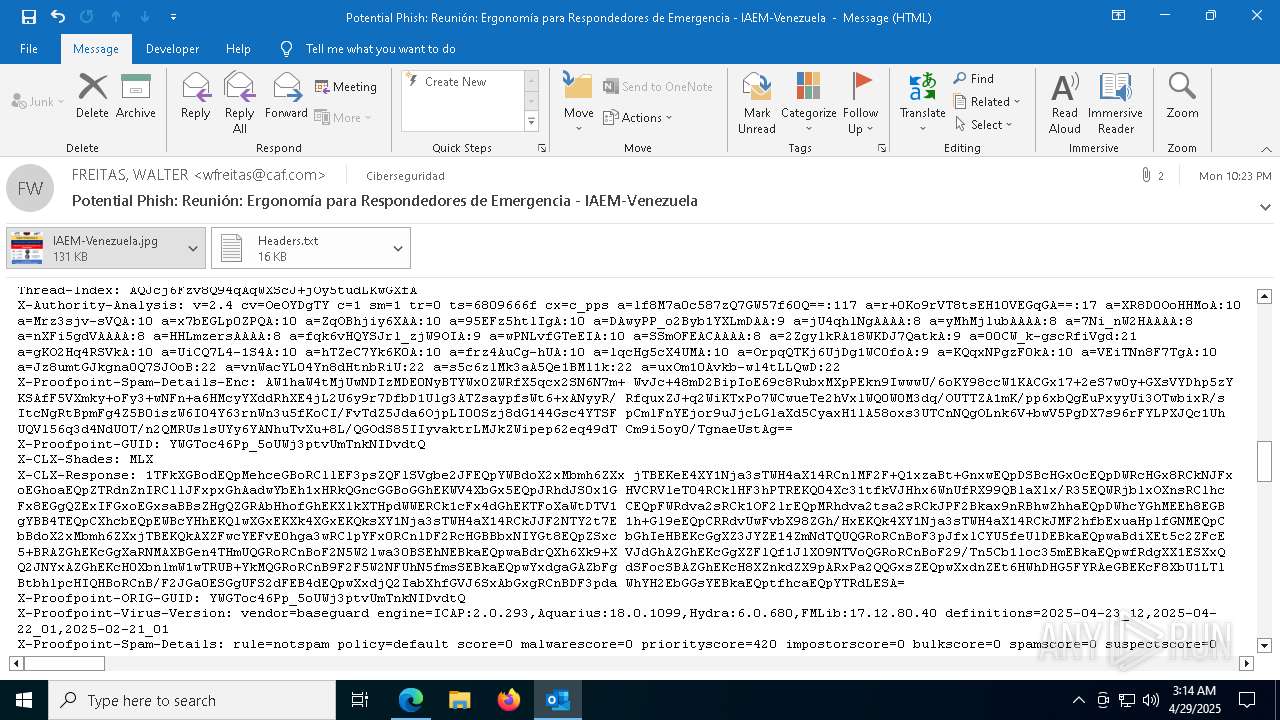Open Customize Quick Access Toolbar dropdown
The image size is (1280, 720).
pos(173,17)
